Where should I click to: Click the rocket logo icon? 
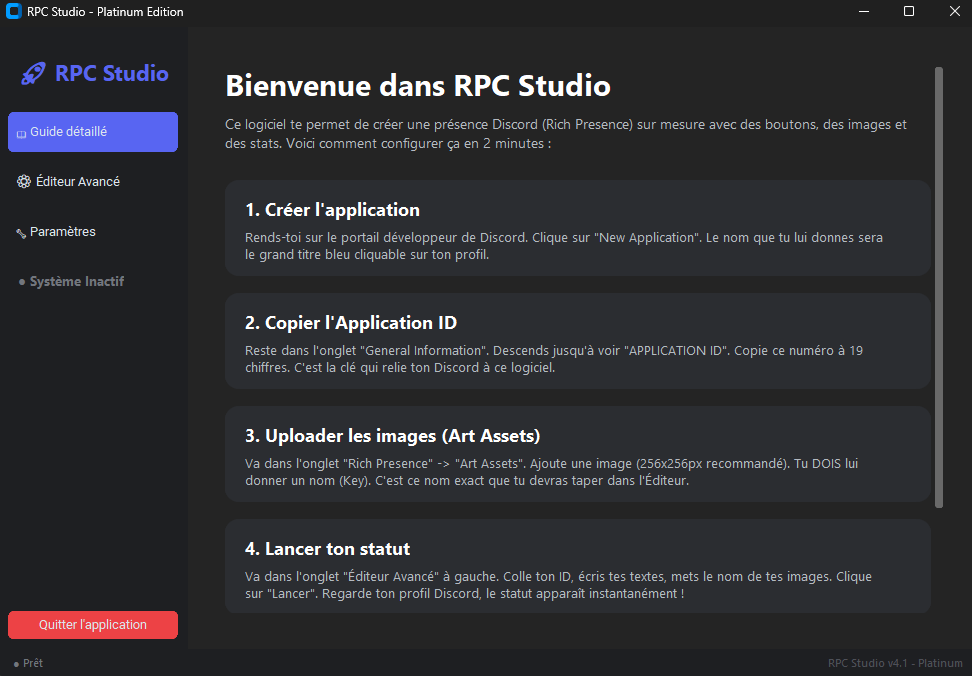33,74
